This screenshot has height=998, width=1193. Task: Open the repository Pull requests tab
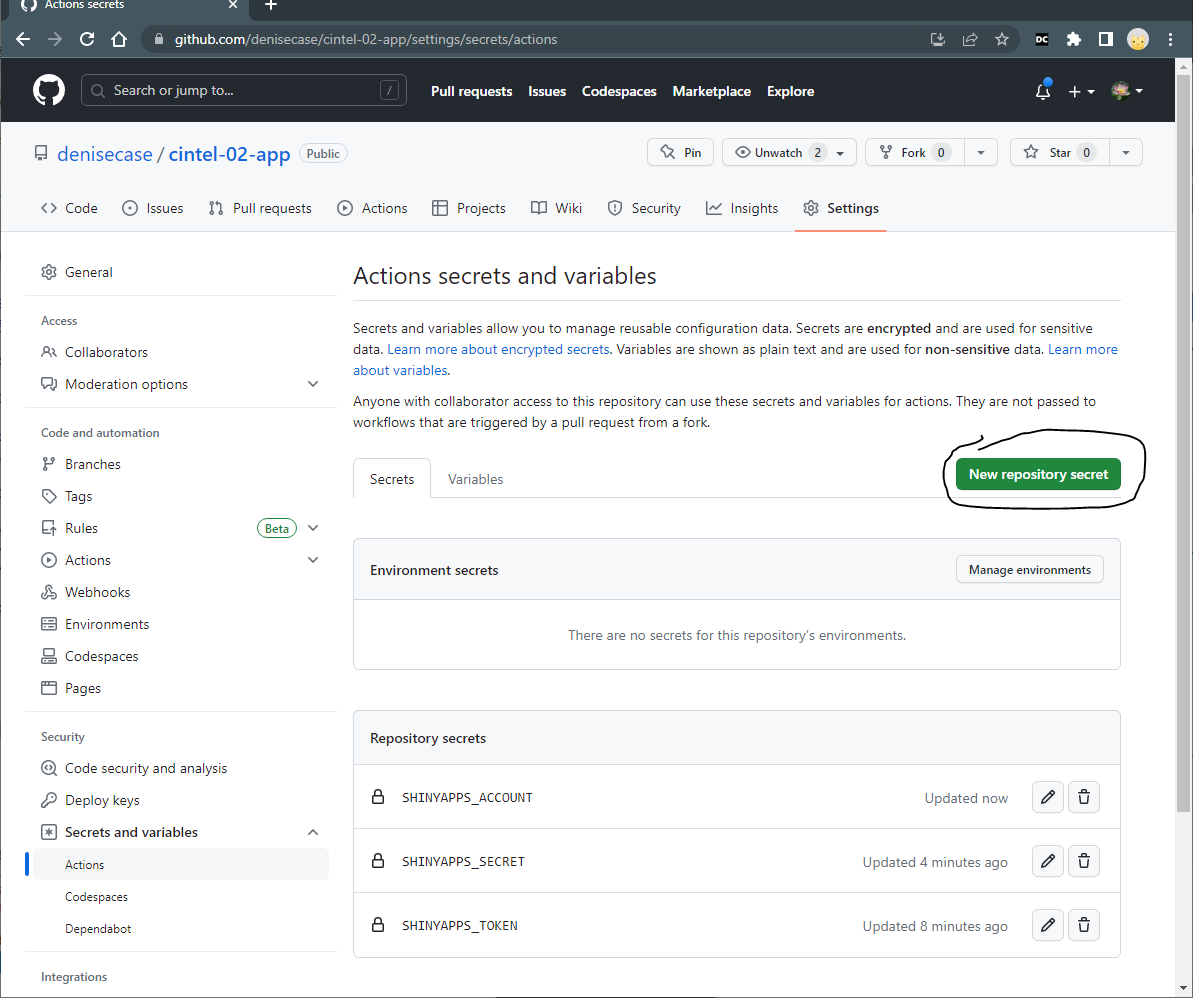tap(260, 208)
